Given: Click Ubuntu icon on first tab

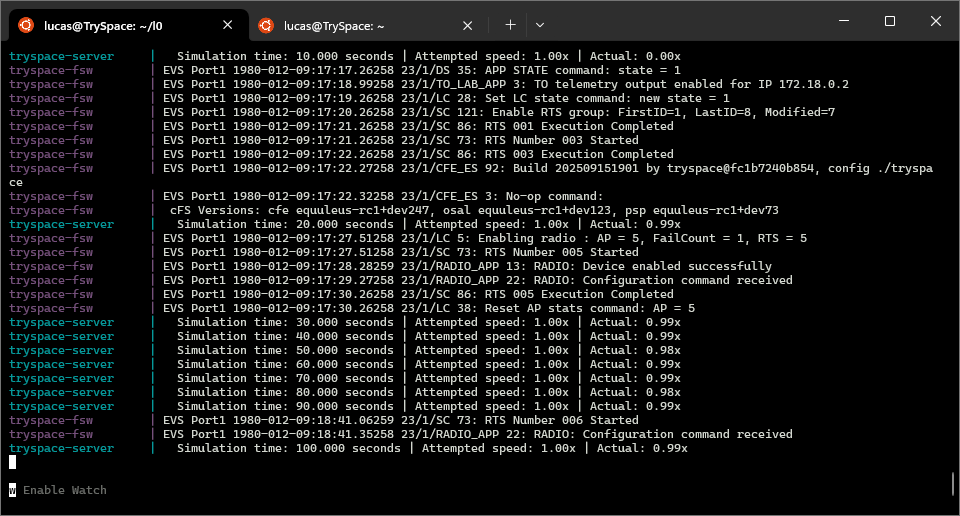Looking at the screenshot, I should click(26, 25).
